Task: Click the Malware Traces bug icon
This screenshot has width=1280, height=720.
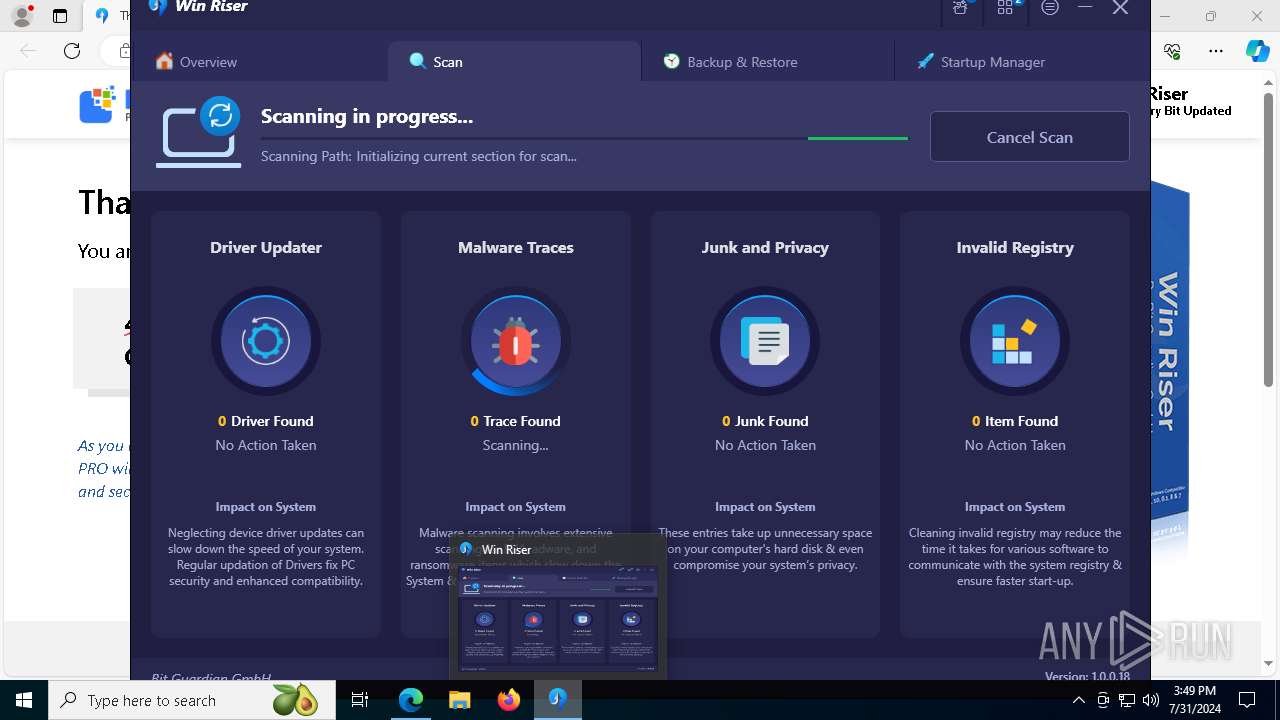Action: (x=516, y=341)
